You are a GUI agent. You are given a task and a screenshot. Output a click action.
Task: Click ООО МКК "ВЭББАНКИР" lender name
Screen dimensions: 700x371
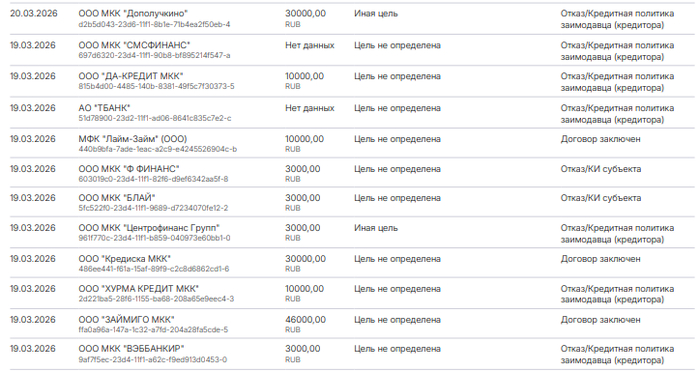click(131, 349)
